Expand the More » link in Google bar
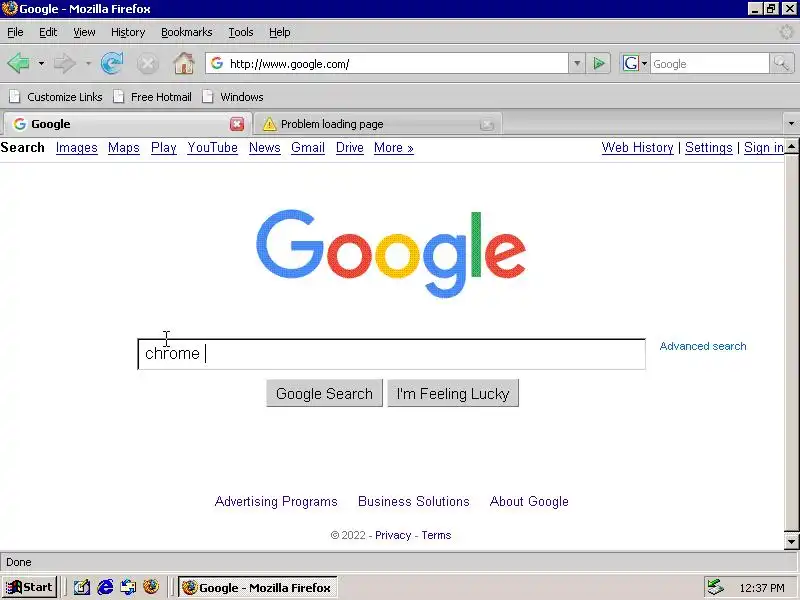The height and width of the screenshot is (600, 800). (393, 148)
